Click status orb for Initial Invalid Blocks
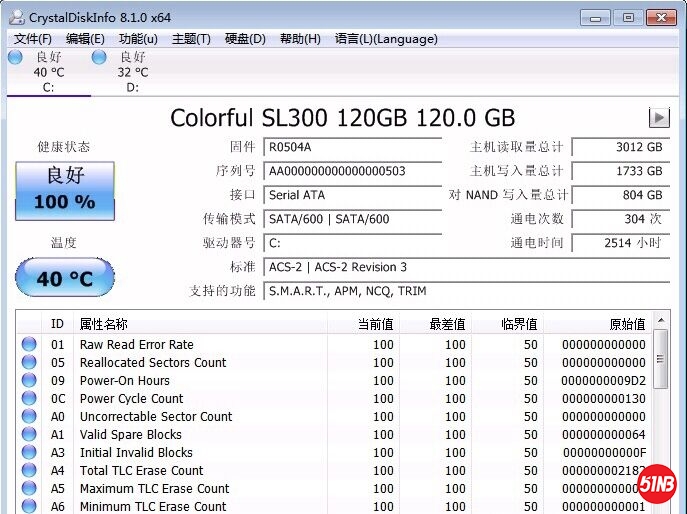Viewport: 687px width, 514px height. click(29, 452)
